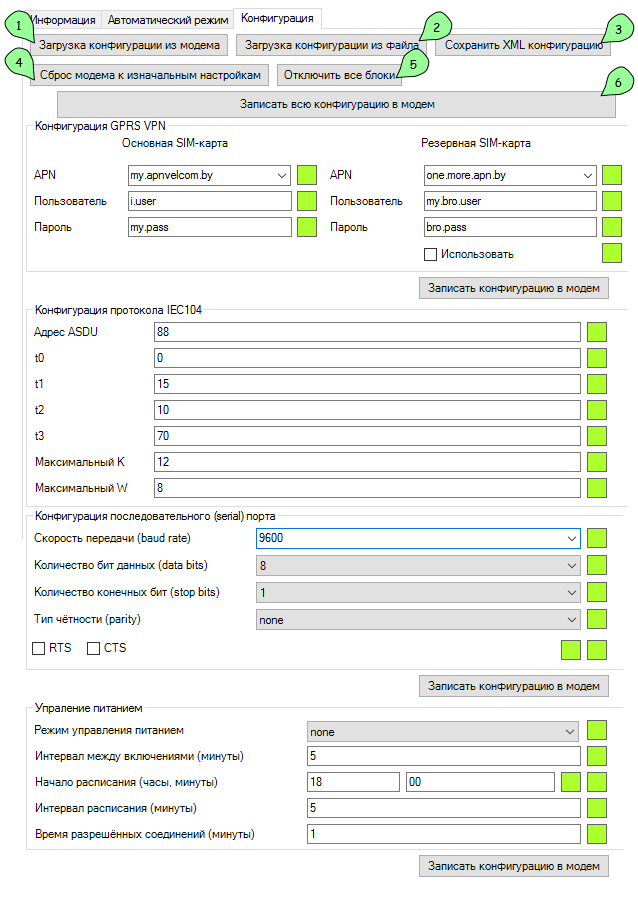Click Загрузка конфигурации из модема button
The width and height of the screenshot is (638, 918).
coord(129,45)
